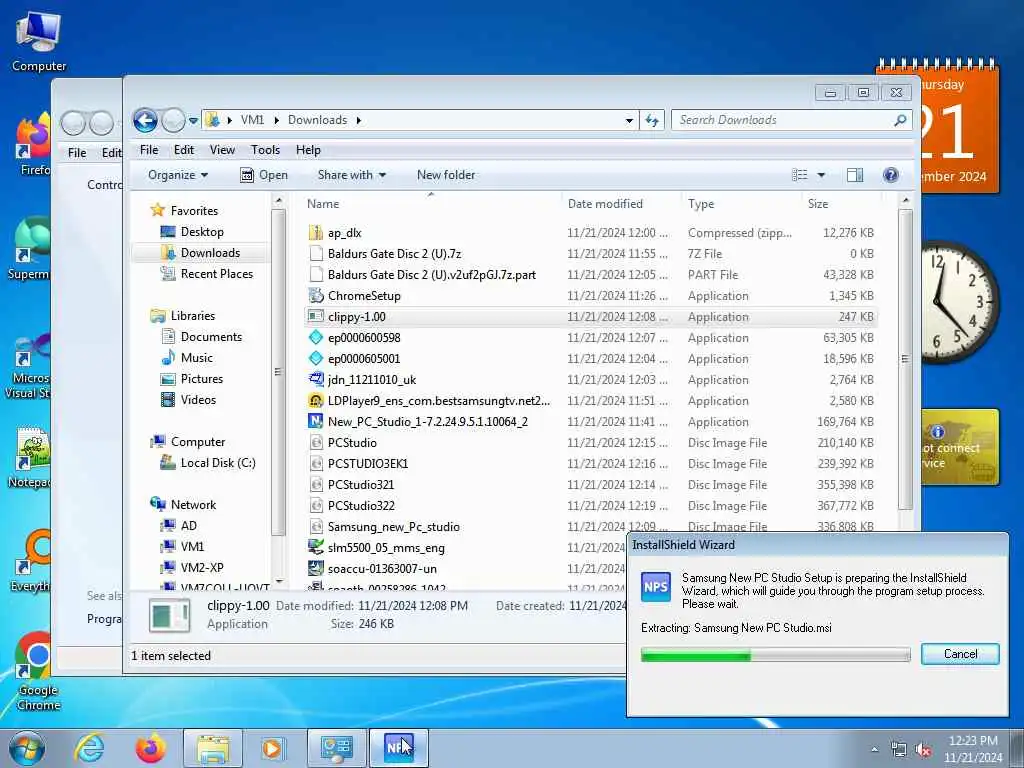Open Windows Media Player taskbar icon
The width and height of the screenshot is (1024, 768).
pyautogui.click(x=273, y=748)
